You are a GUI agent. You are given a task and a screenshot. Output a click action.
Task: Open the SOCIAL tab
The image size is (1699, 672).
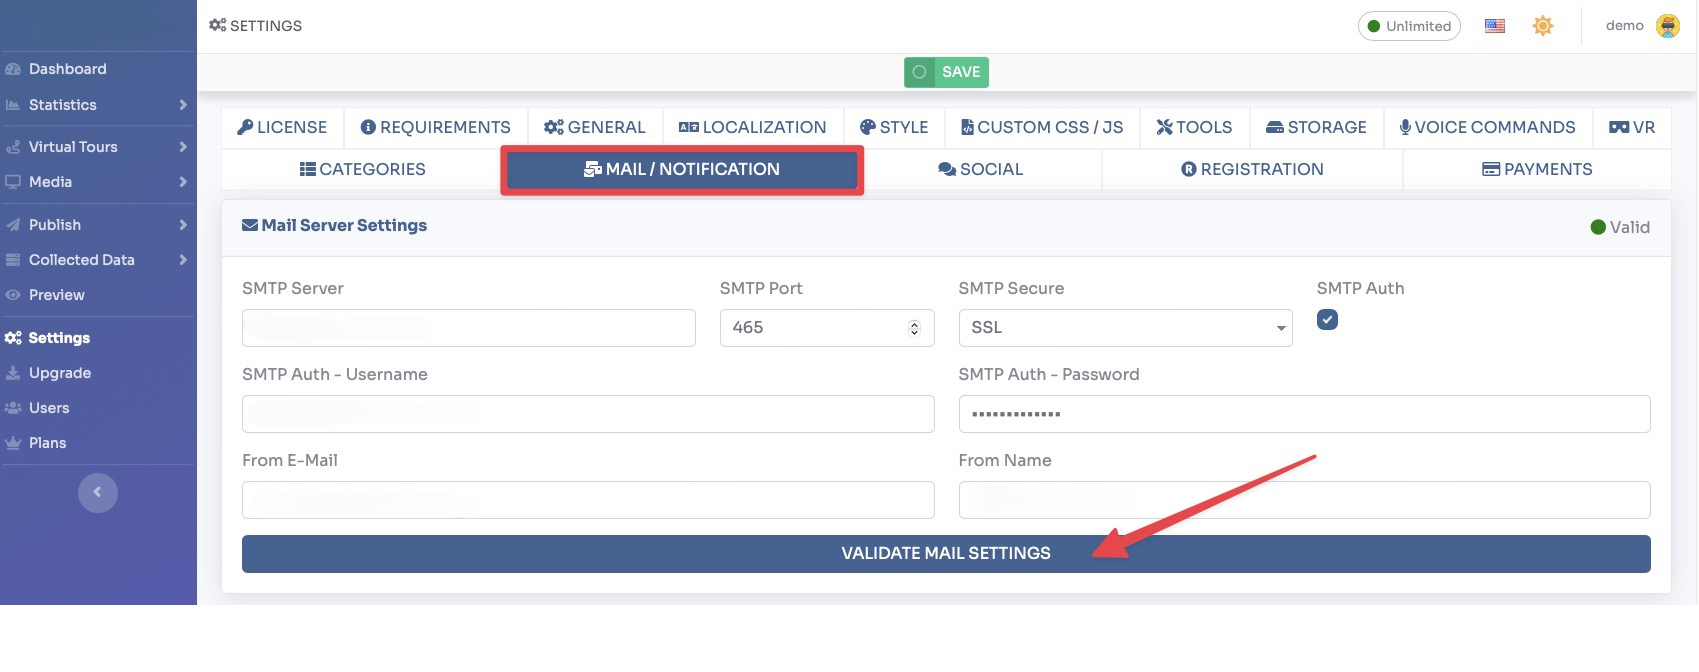pos(981,170)
